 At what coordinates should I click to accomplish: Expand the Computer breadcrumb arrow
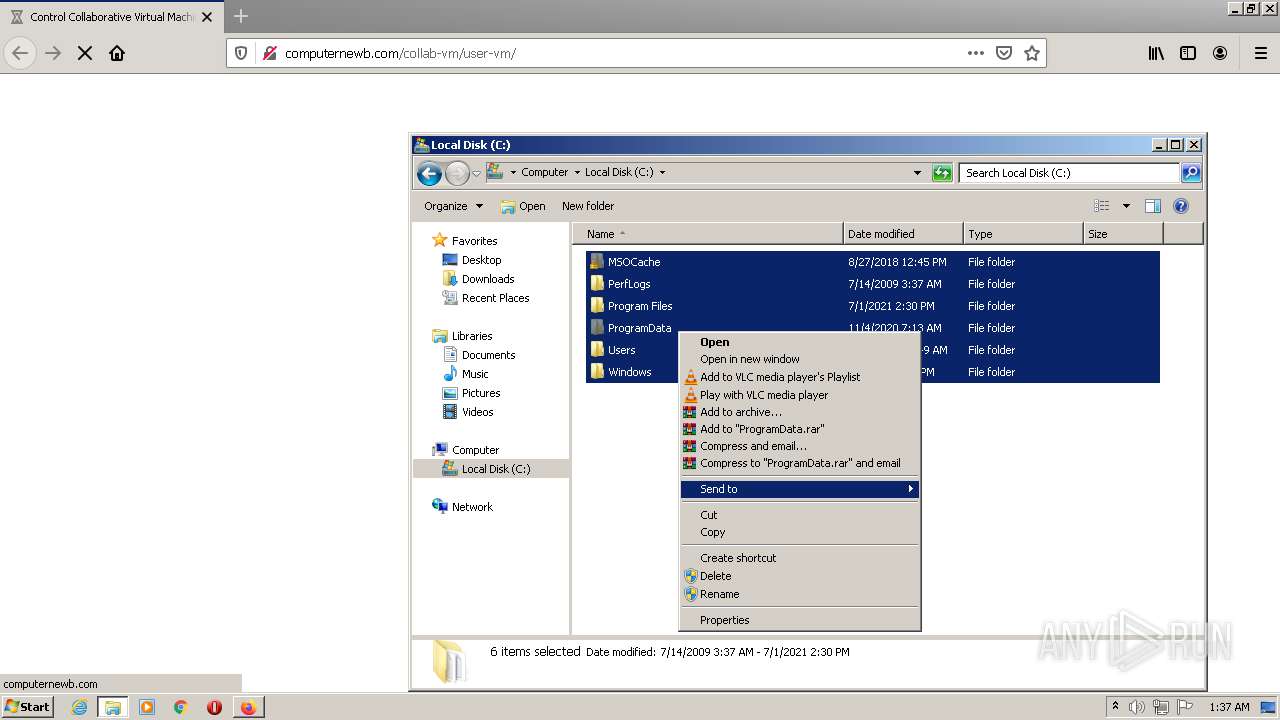pos(577,172)
